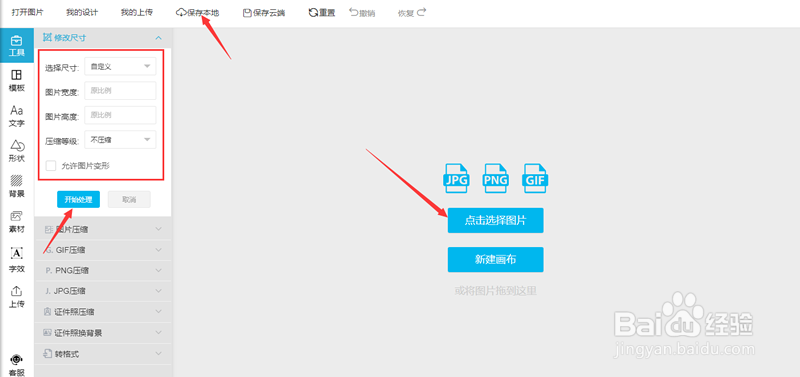Screen dimensions: 800x377
Task: Expand the 转格式 section
Action: click(103, 354)
